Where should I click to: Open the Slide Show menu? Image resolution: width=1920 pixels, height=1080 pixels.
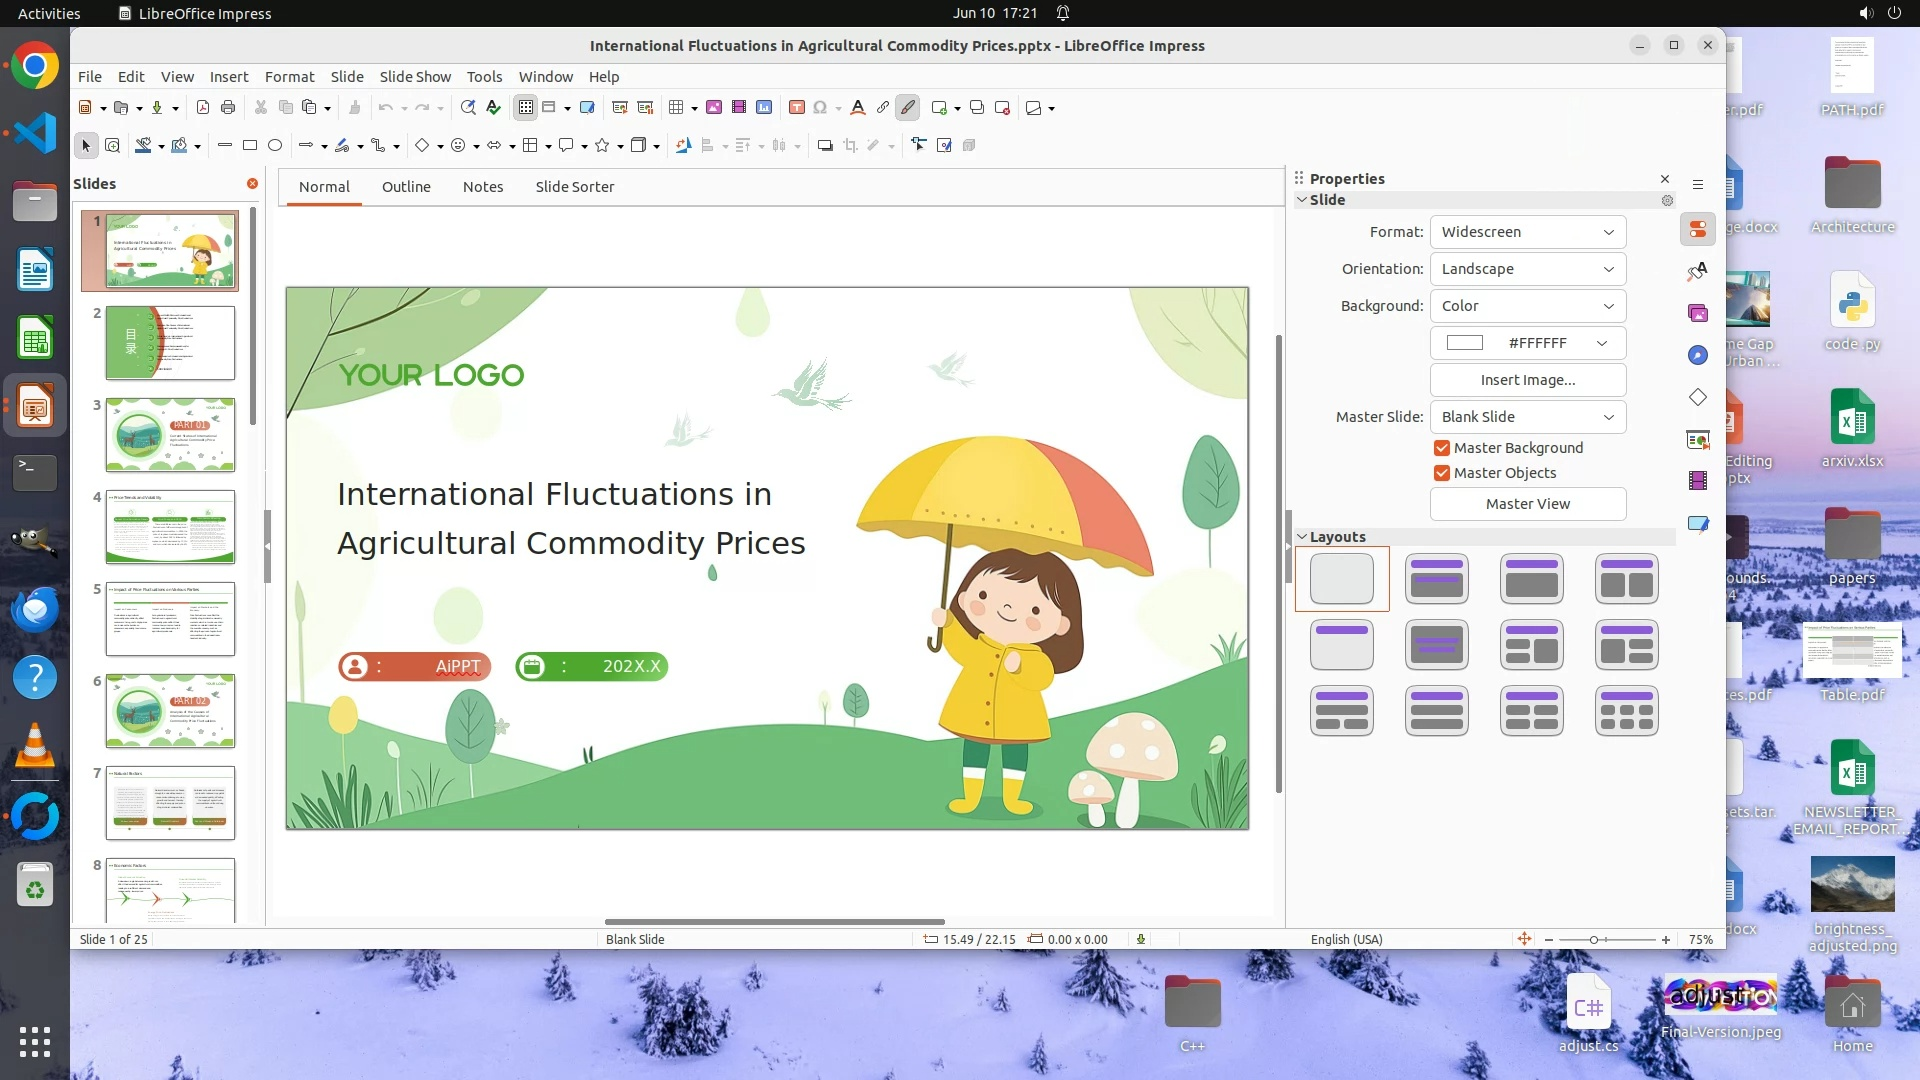[x=415, y=77]
